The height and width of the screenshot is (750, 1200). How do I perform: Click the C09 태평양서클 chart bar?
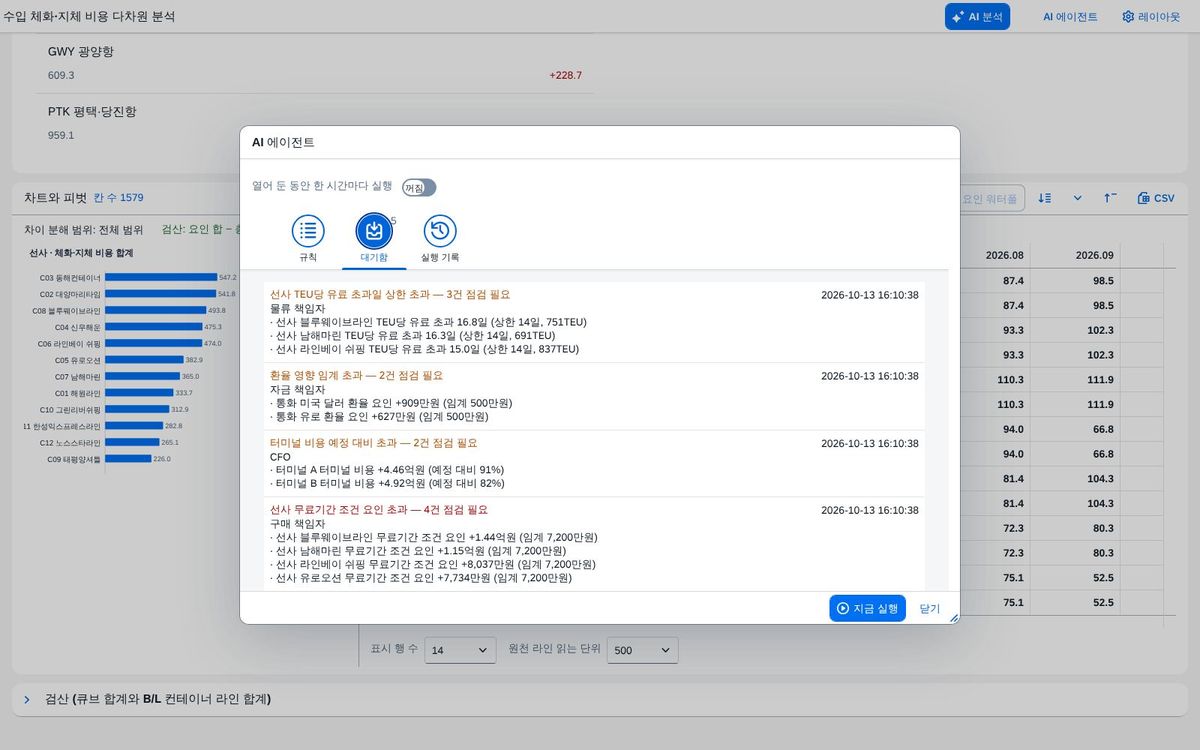pyautogui.click(x=128, y=459)
